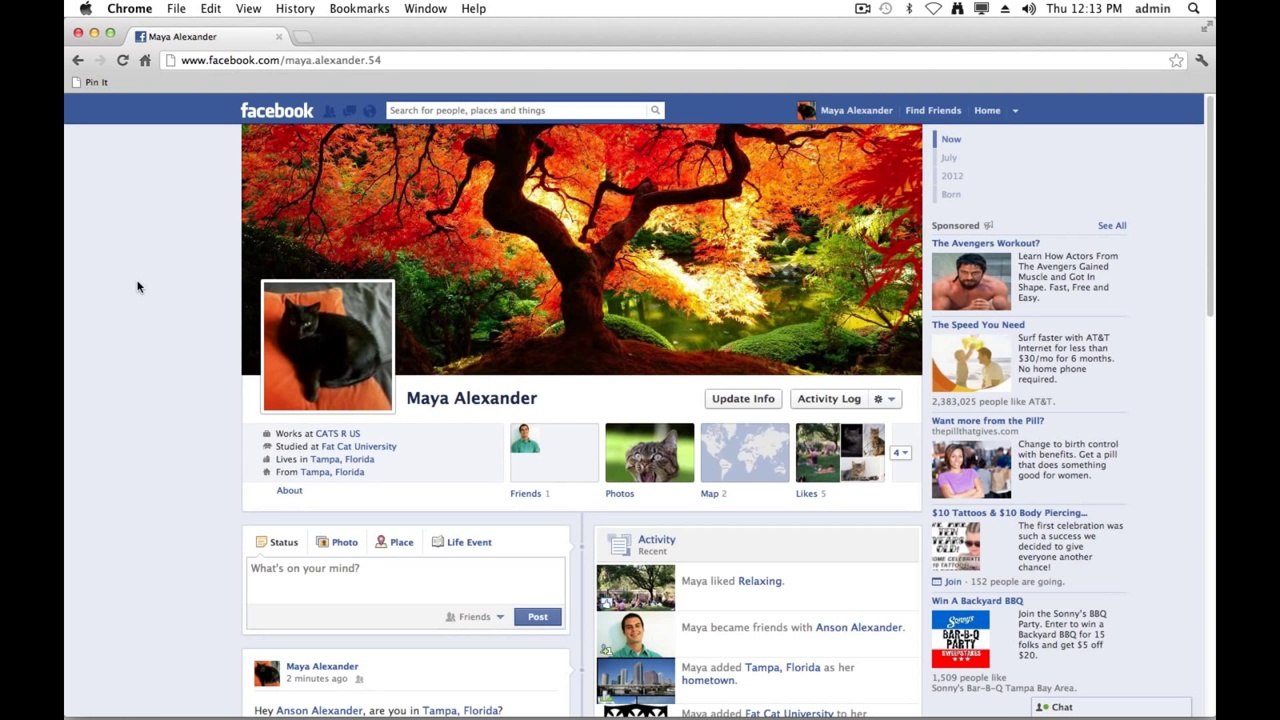Open friend requests icon in Facebook header
Screen dimensions: 1280x720
(329, 111)
